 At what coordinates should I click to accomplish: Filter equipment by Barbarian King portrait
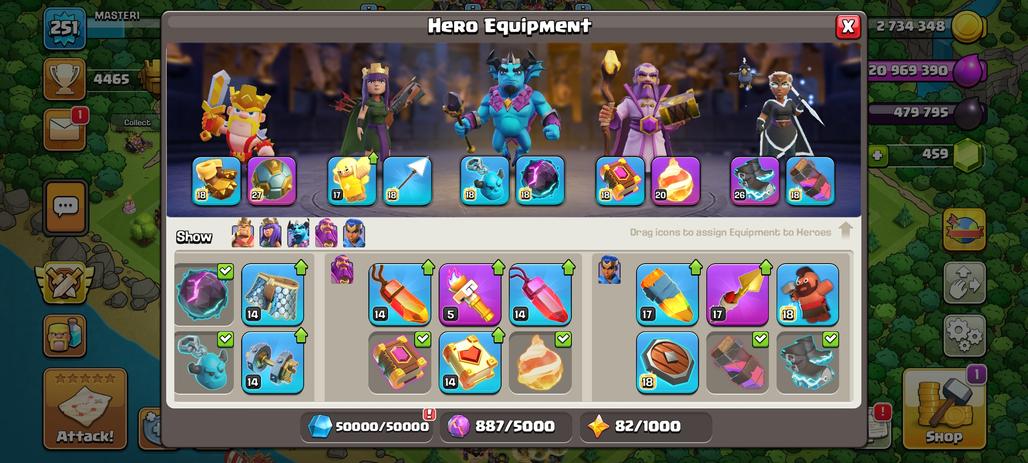click(x=243, y=233)
